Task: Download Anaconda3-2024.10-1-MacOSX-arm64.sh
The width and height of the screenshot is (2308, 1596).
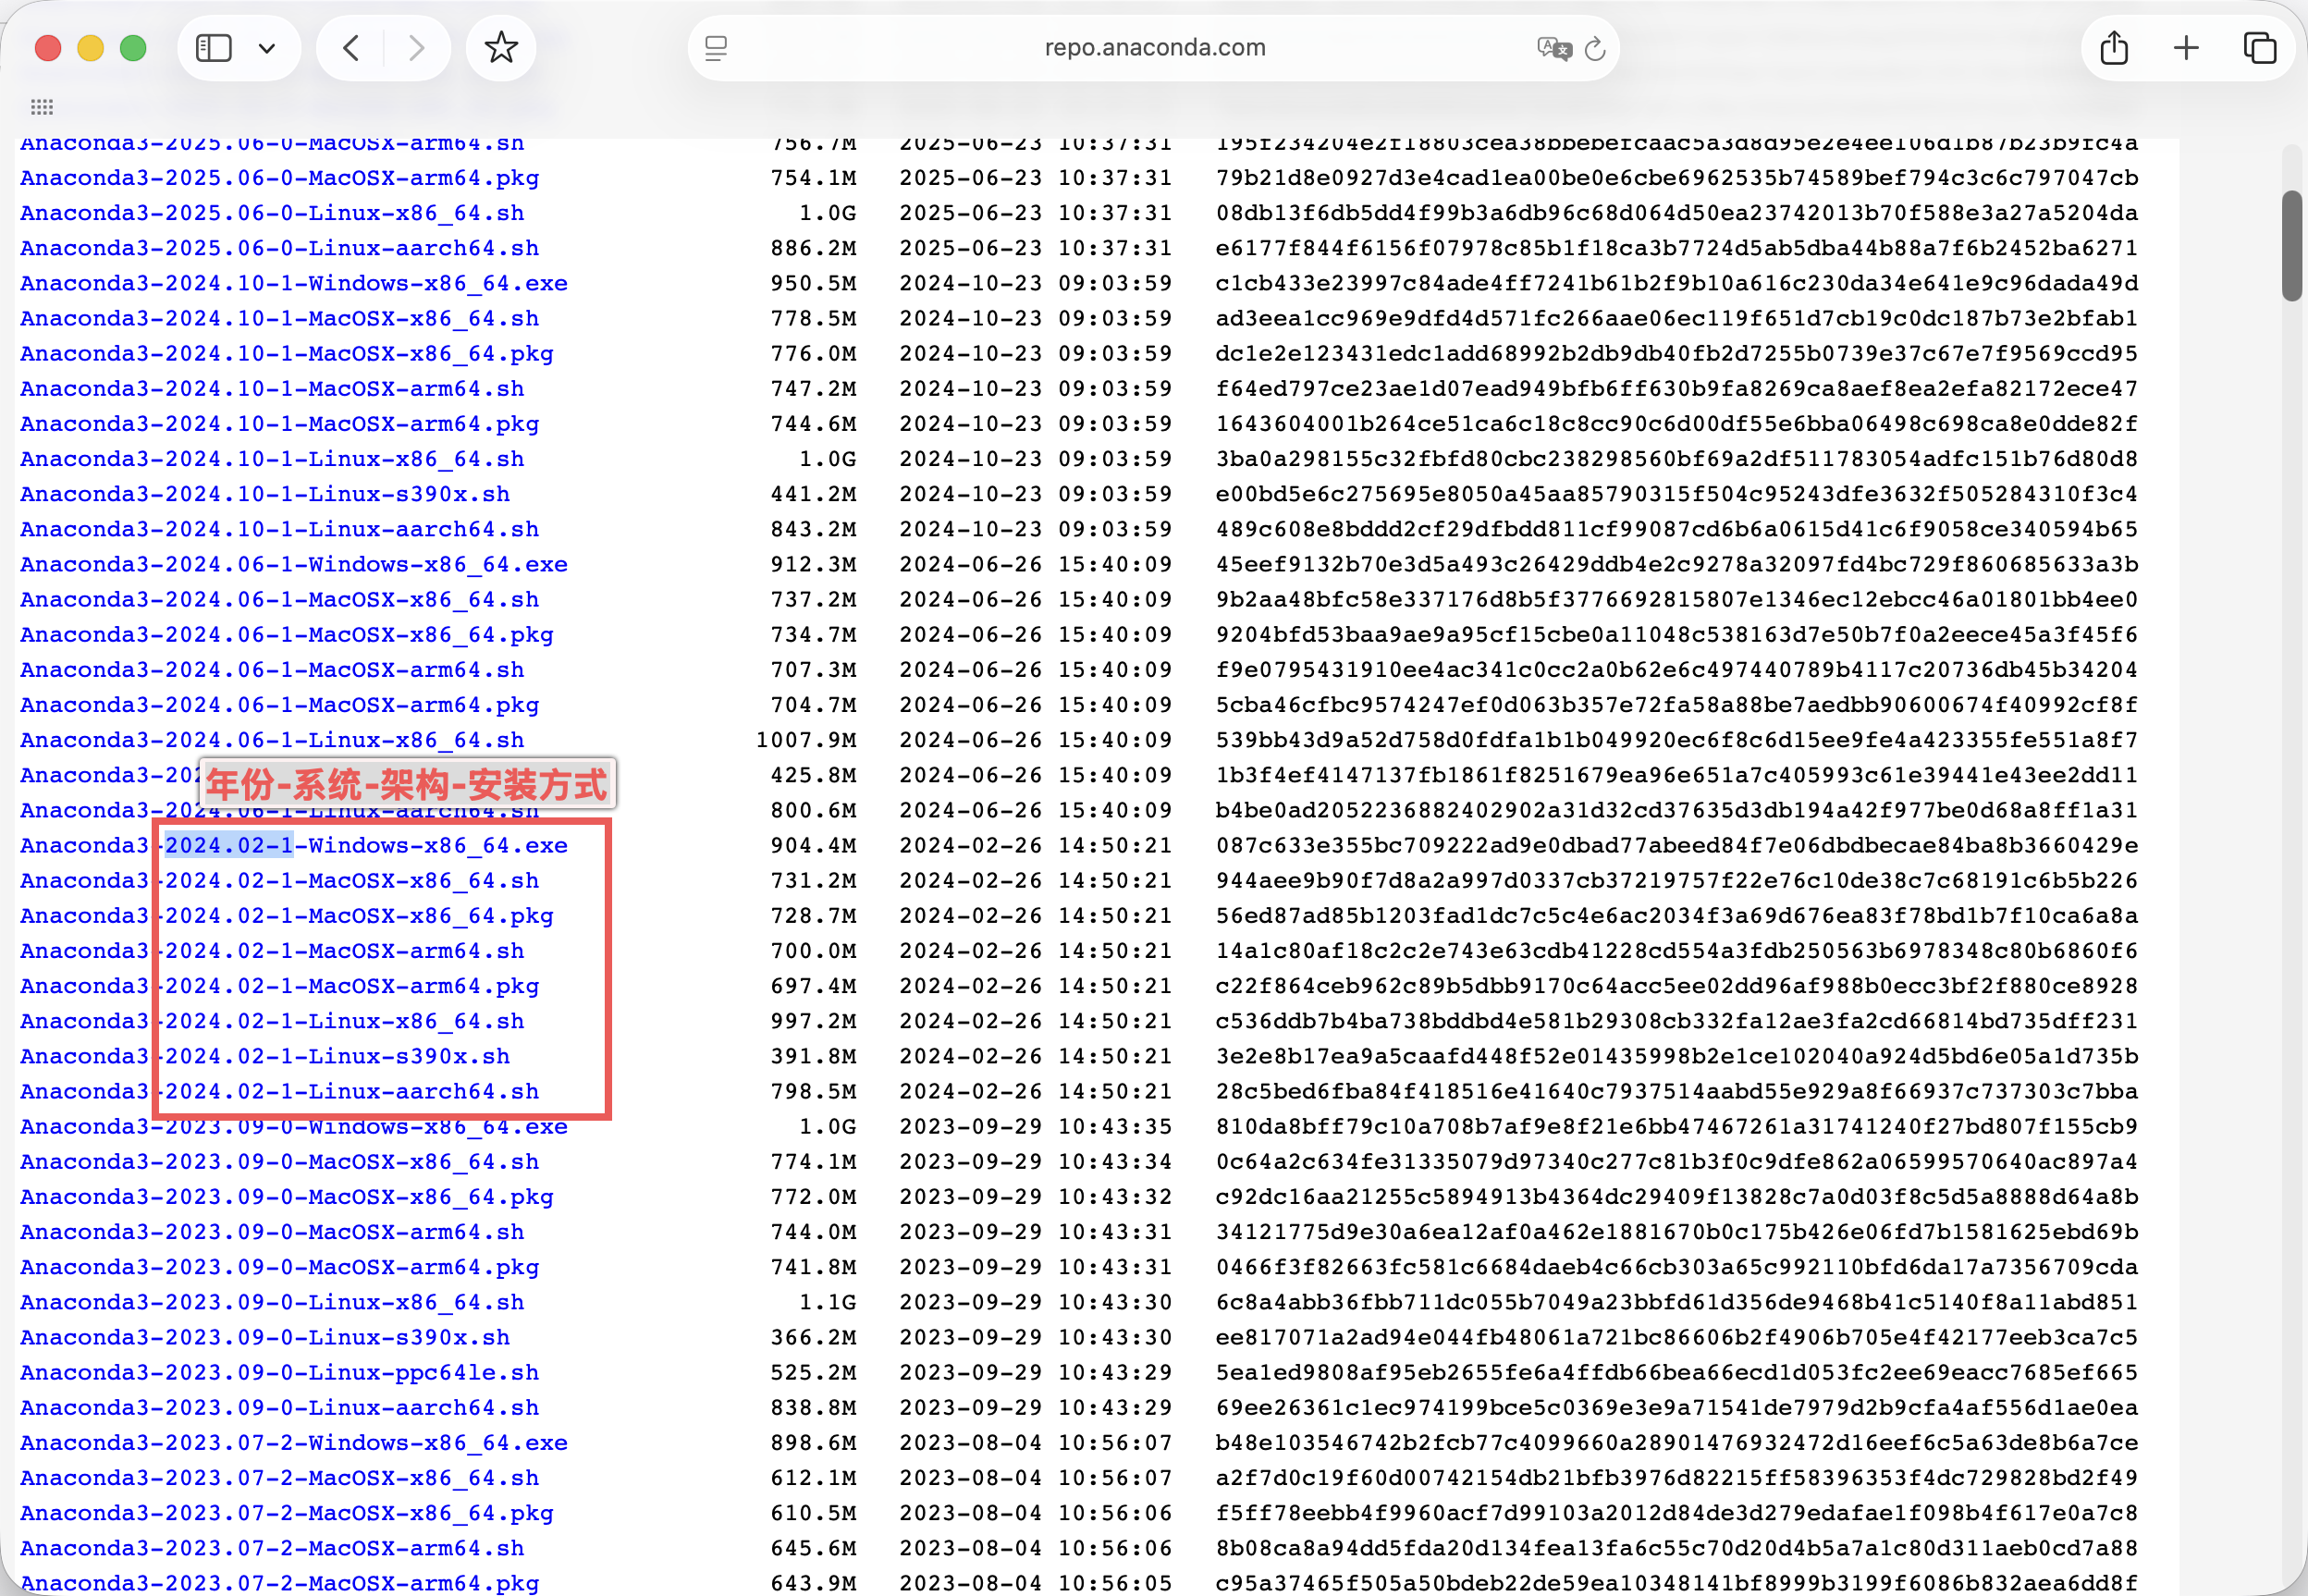Action: click(x=272, y=388)
